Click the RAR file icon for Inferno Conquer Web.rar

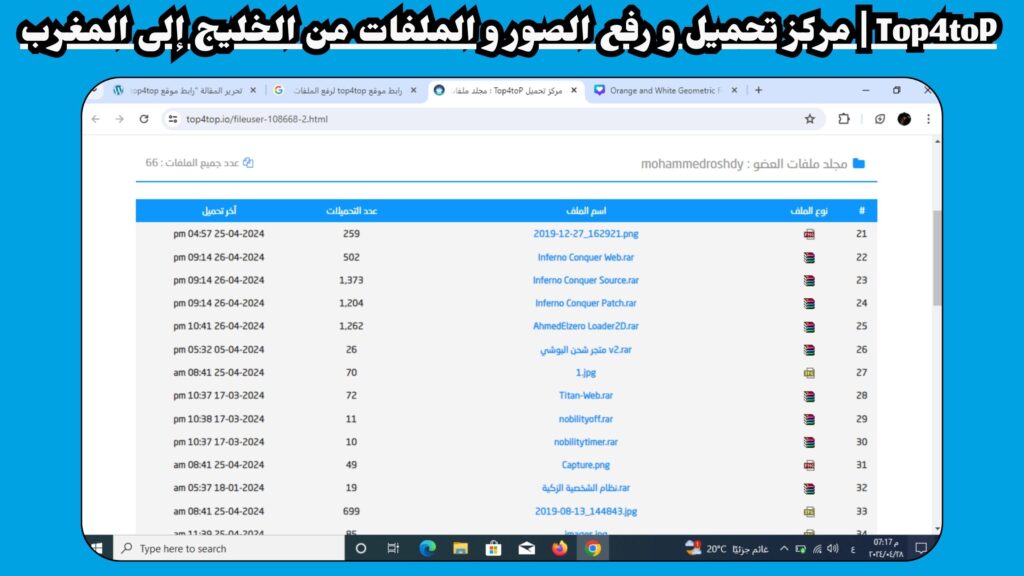[x=808, y=256]
